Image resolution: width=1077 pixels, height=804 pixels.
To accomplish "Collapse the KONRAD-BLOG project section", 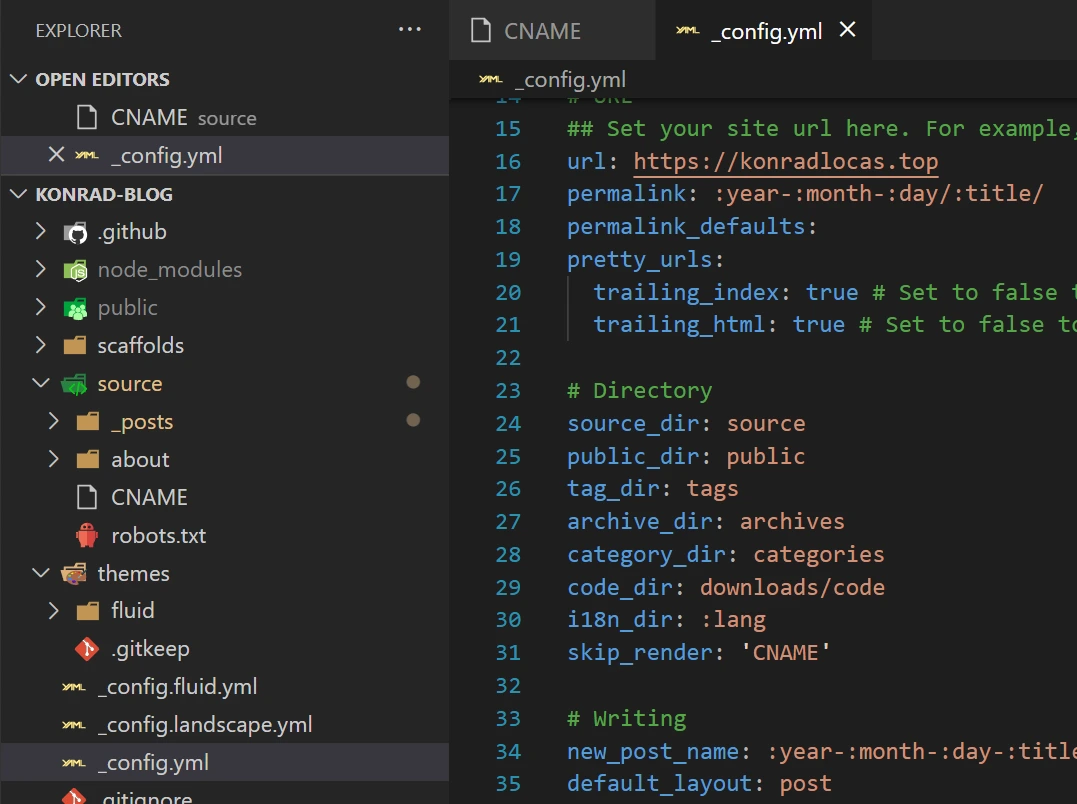I will pos(19,194).
